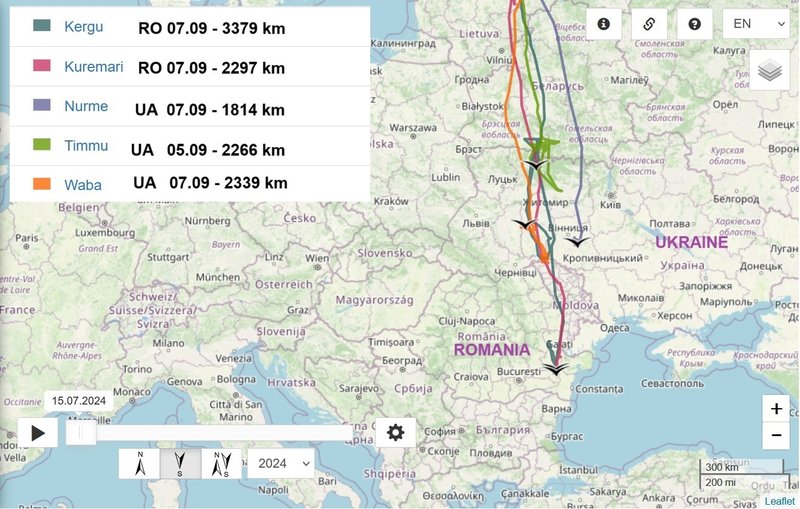
Task: Click the text 'UA 07.09 - 1814 km'
Action: [x=210, y=110]
